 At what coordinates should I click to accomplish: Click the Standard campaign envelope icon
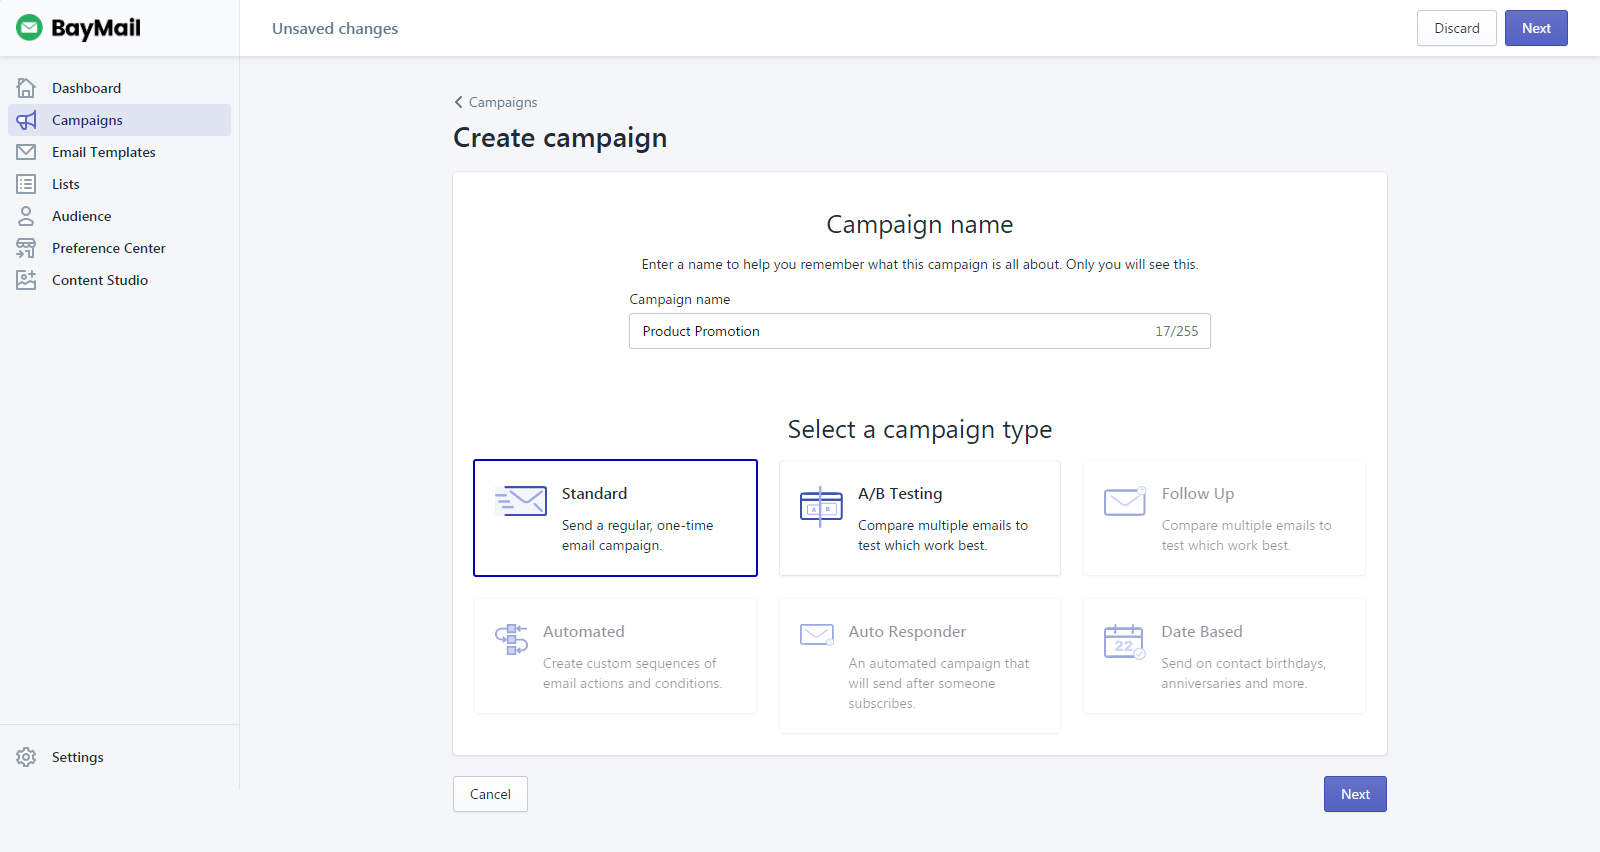[x=520, y=501]
